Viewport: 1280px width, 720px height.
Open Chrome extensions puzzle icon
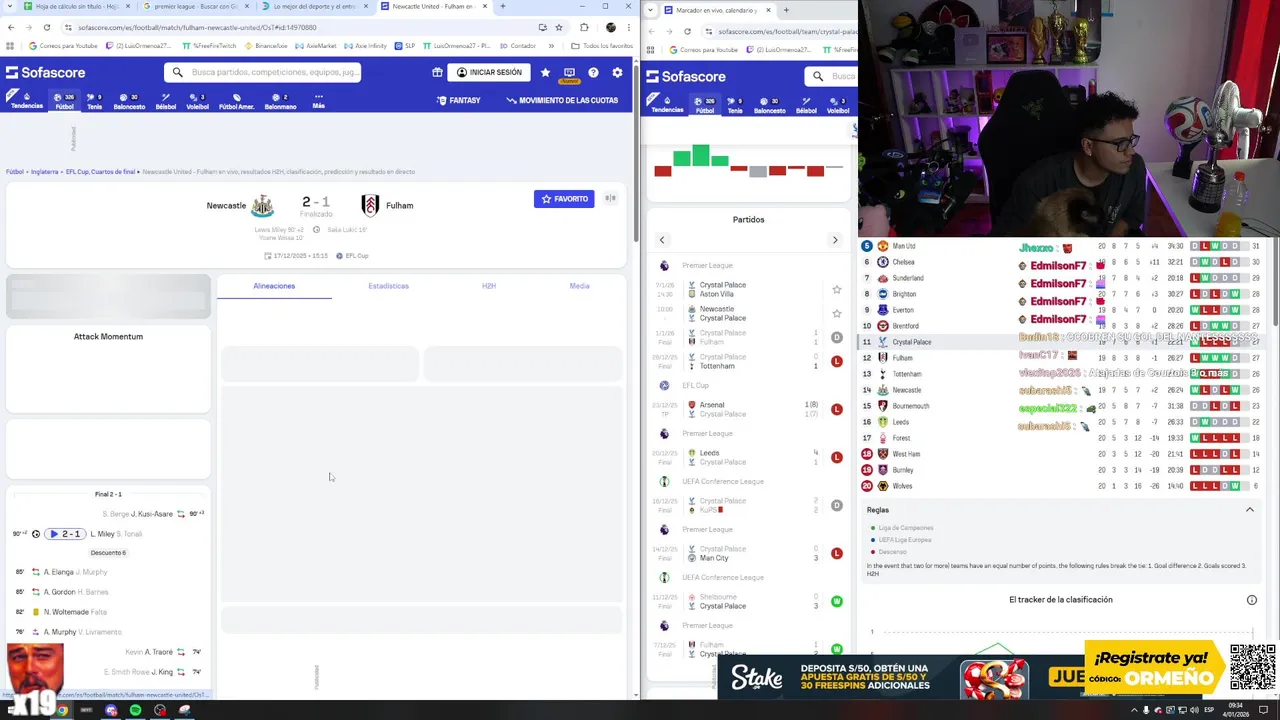584,27
